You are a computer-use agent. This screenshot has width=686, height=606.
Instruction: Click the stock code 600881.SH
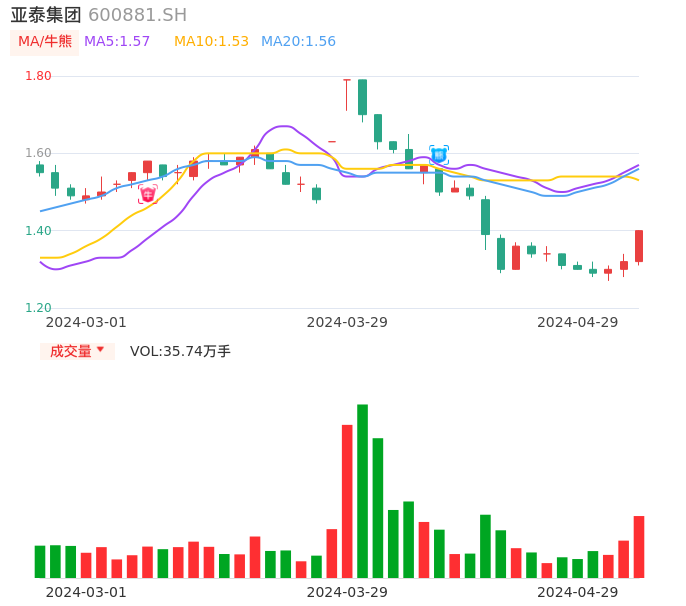coord(137,15)
